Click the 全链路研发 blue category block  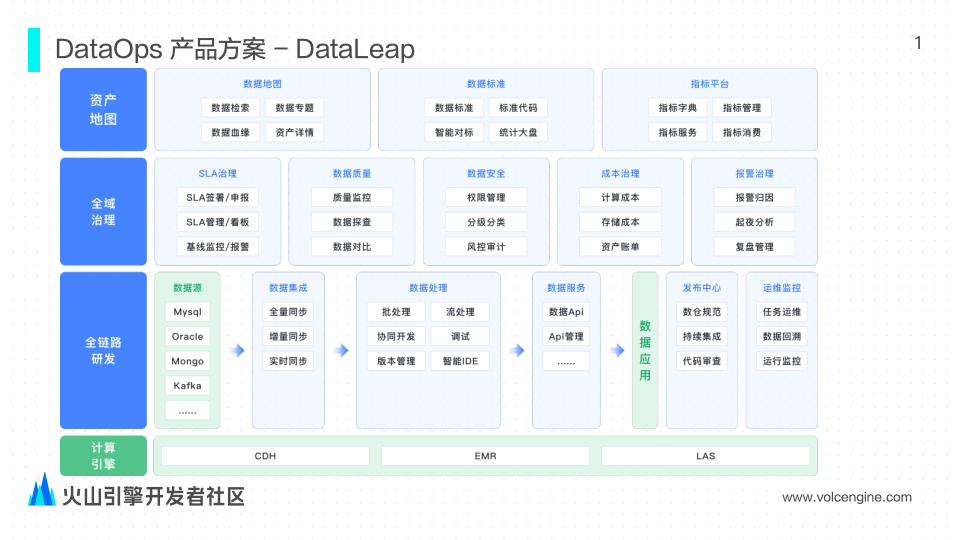pyautogui.click(x=103, y=350)
